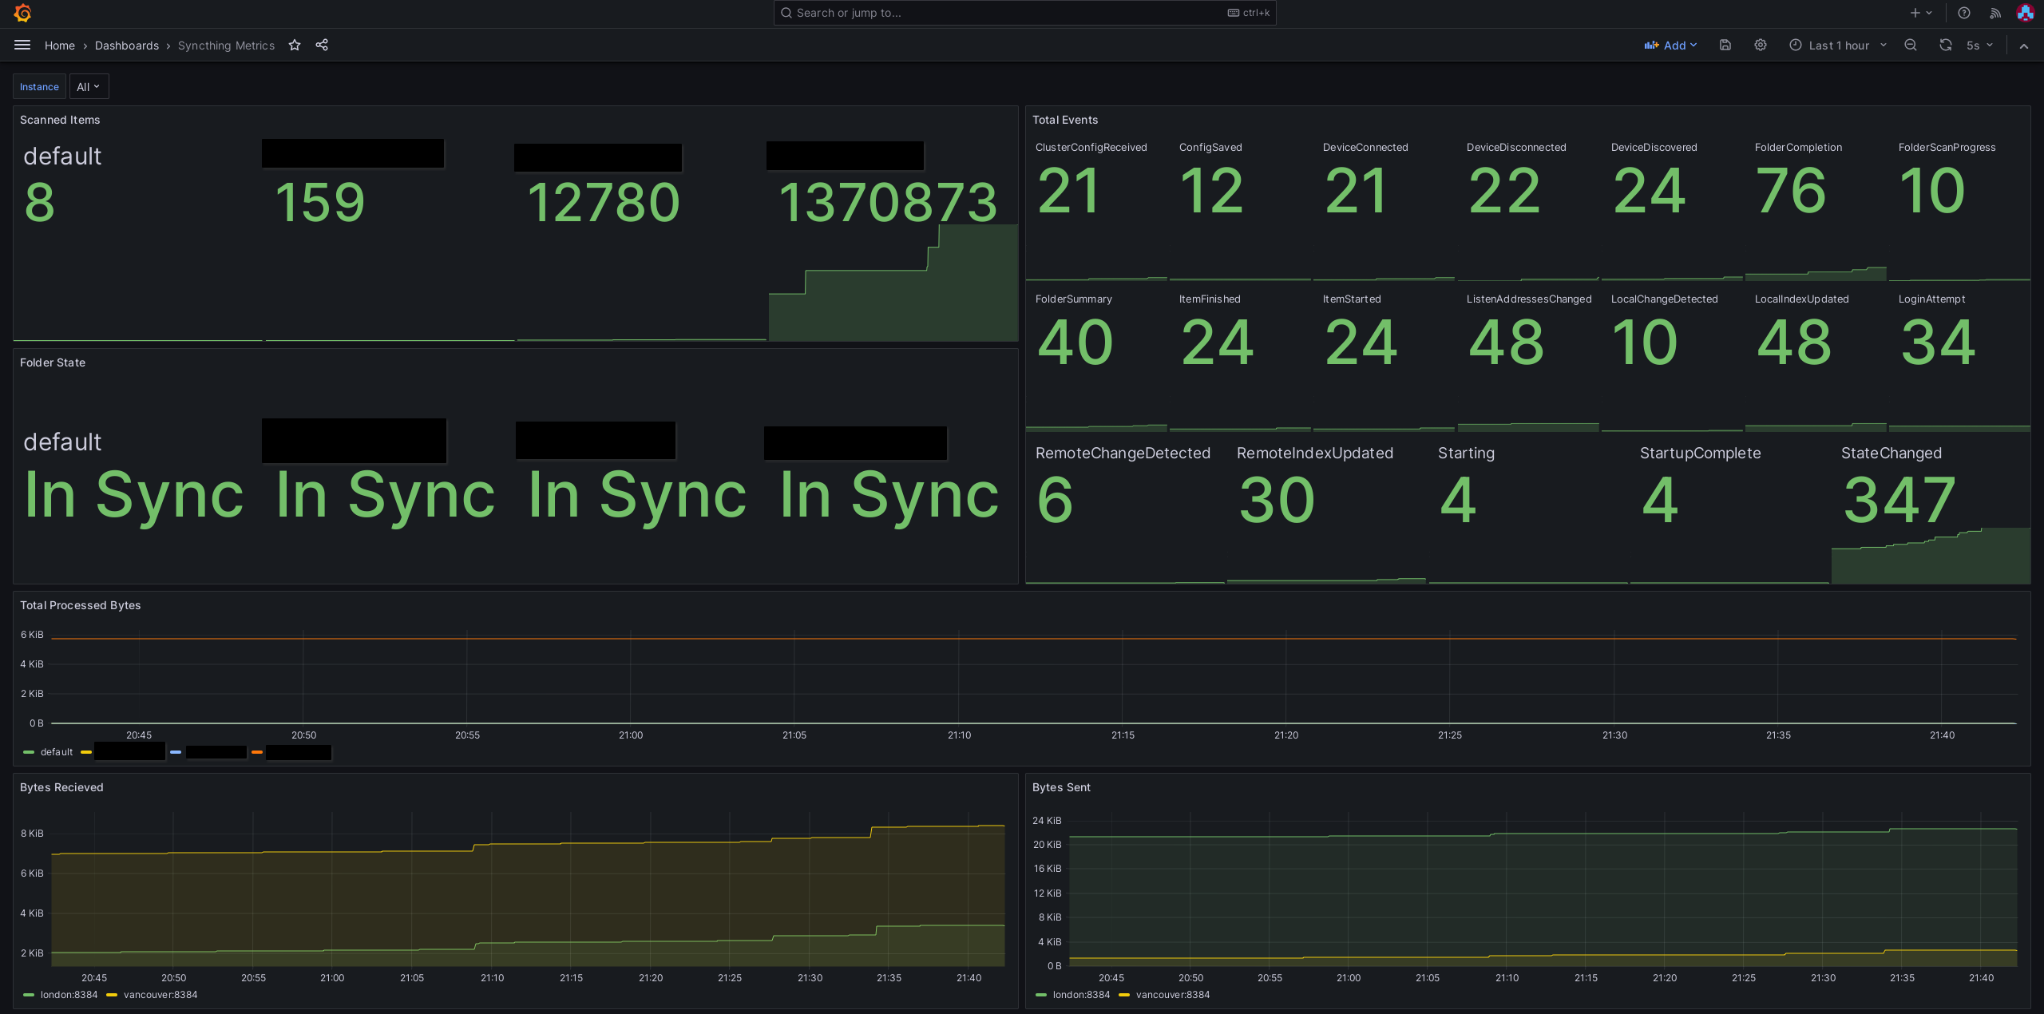Viewport: 2044px width, 1014px height.
Task: Open the hamburger navigation menu
Action: [x=22, y=45]
